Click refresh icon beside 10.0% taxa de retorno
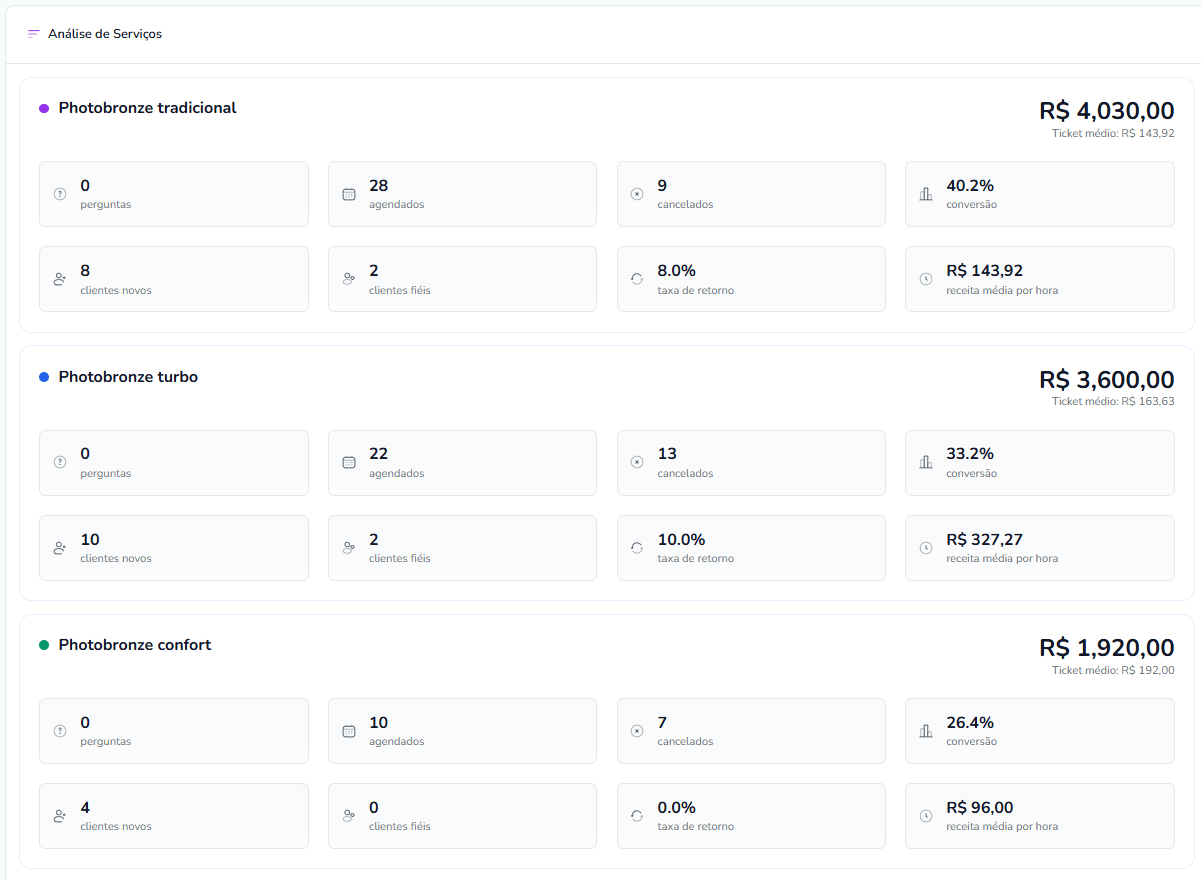 tap(637, 548)
